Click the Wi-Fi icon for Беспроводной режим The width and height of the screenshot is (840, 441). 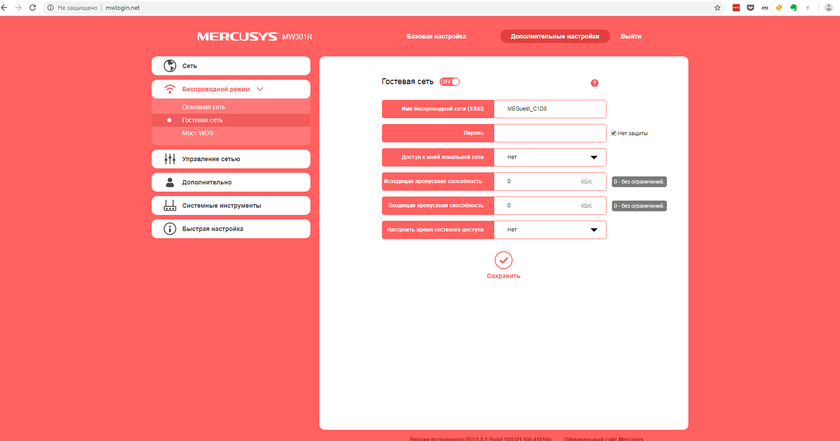click(x=170, y=89)
